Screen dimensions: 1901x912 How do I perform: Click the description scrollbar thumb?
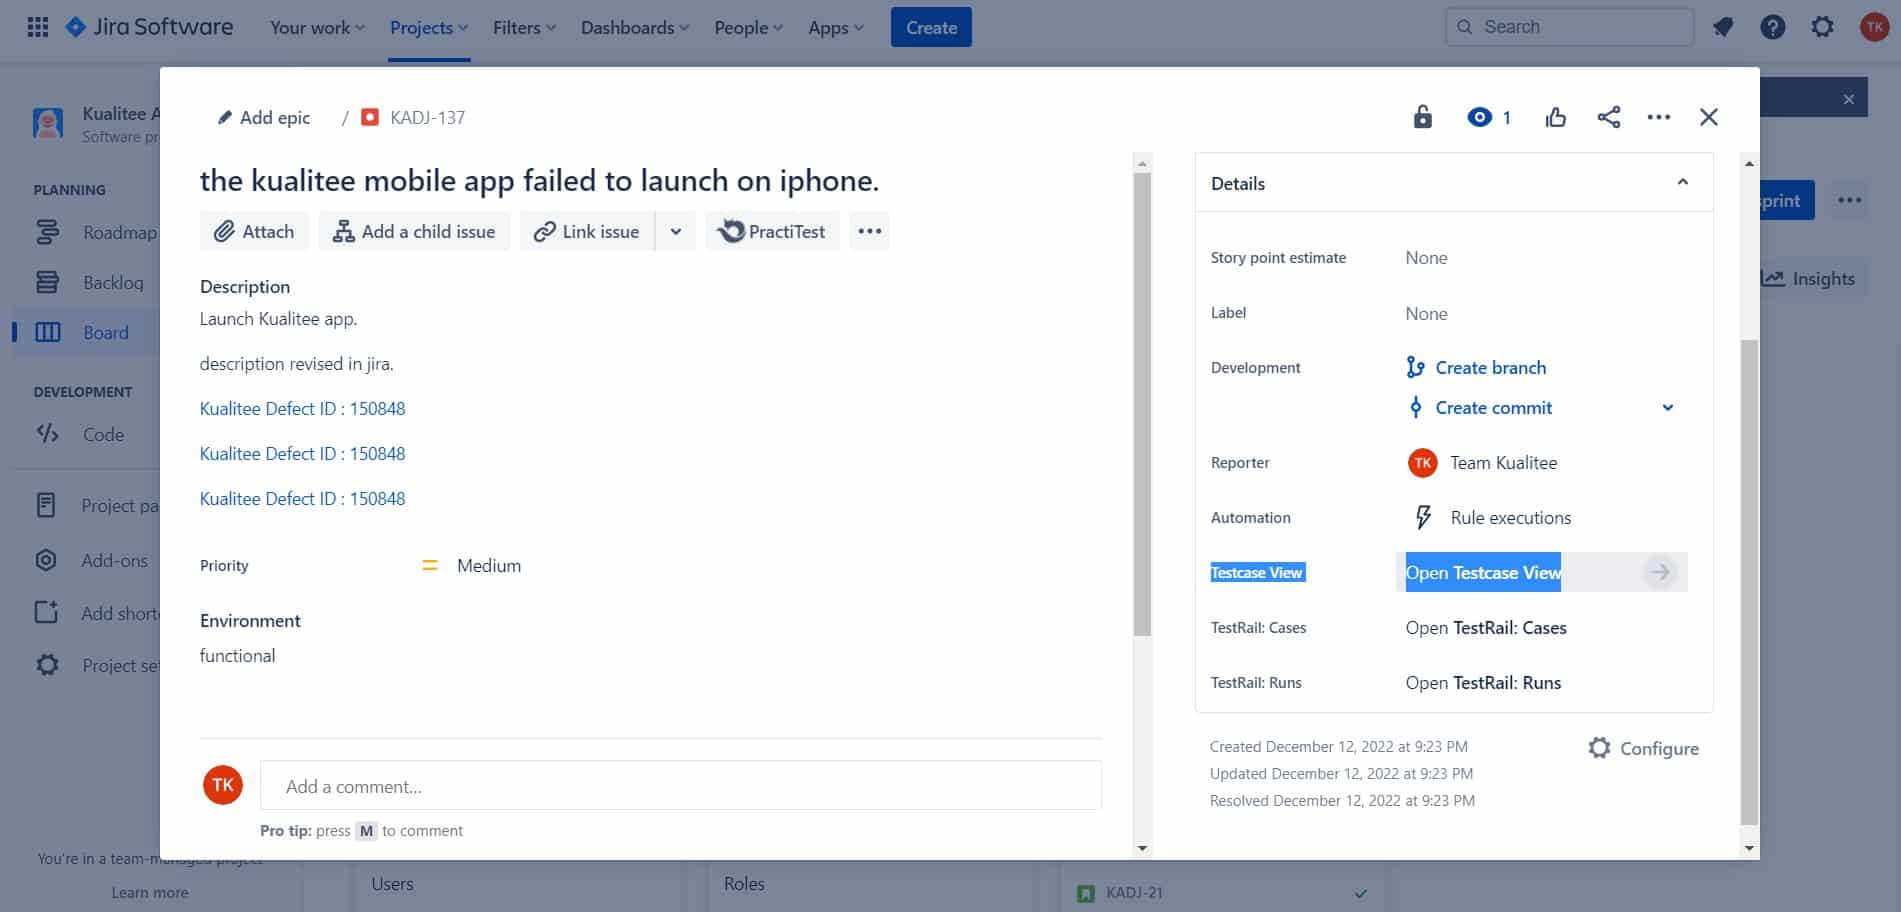[x=1142, y=404]
